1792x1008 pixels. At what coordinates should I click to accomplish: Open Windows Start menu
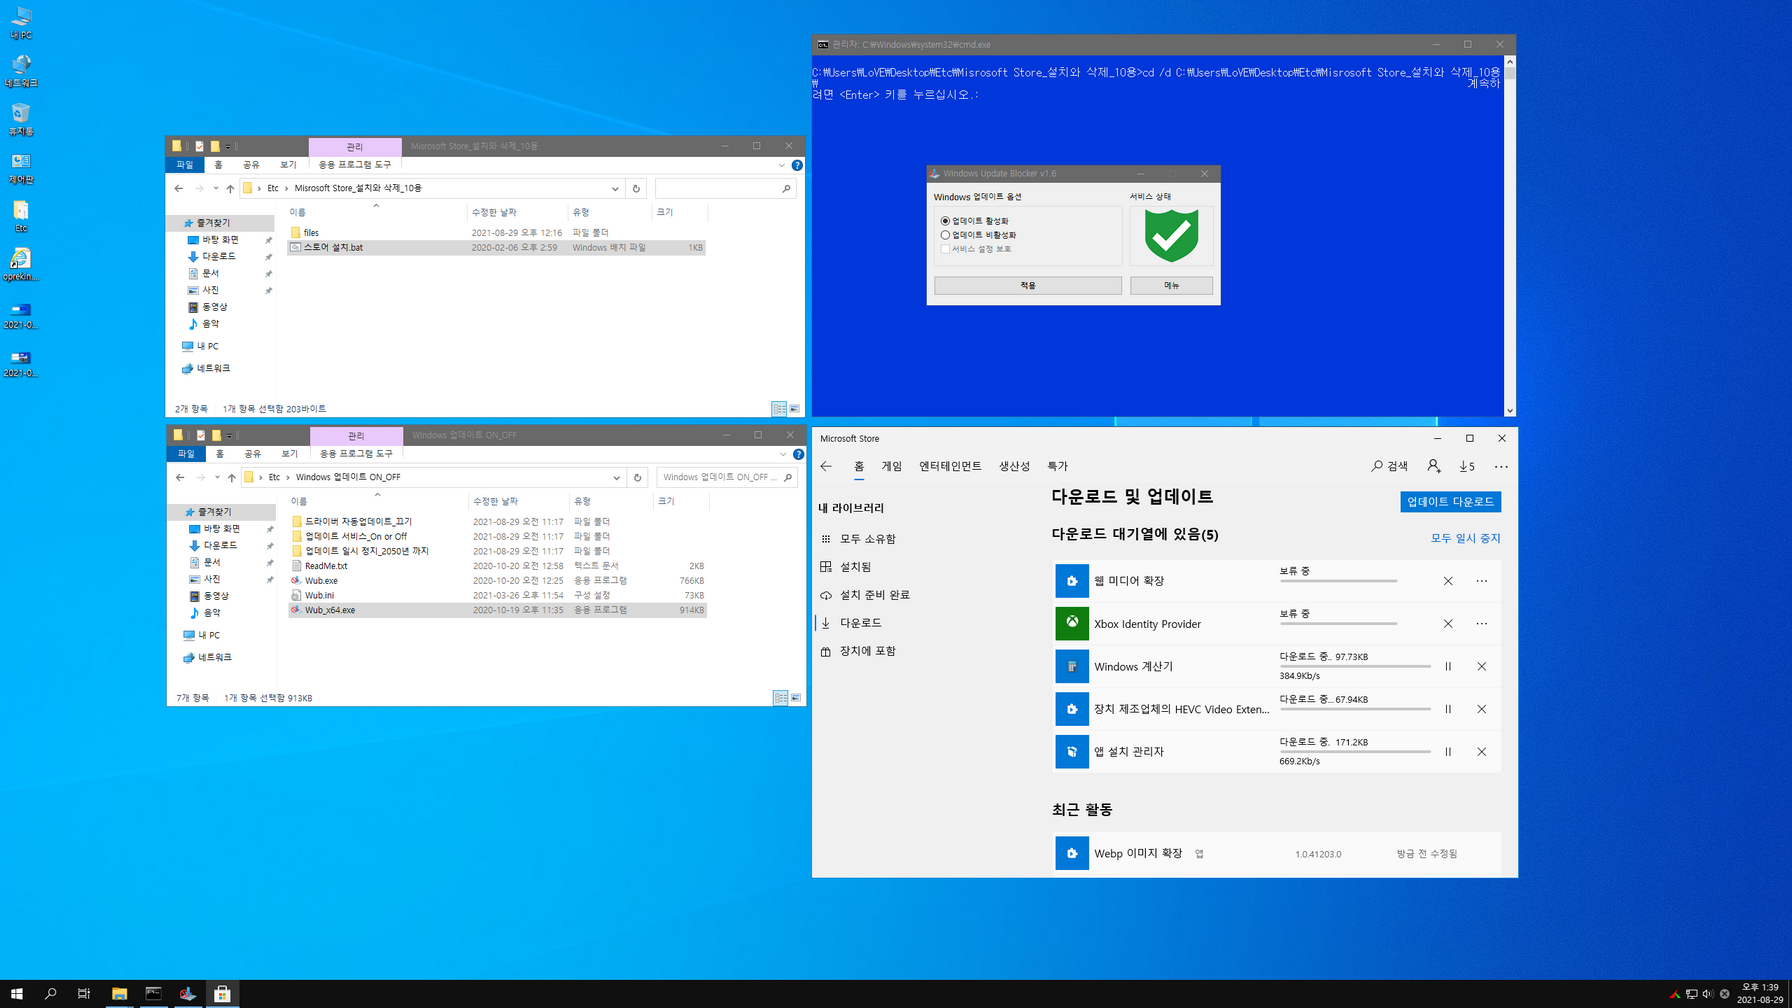tap(17, 993)
